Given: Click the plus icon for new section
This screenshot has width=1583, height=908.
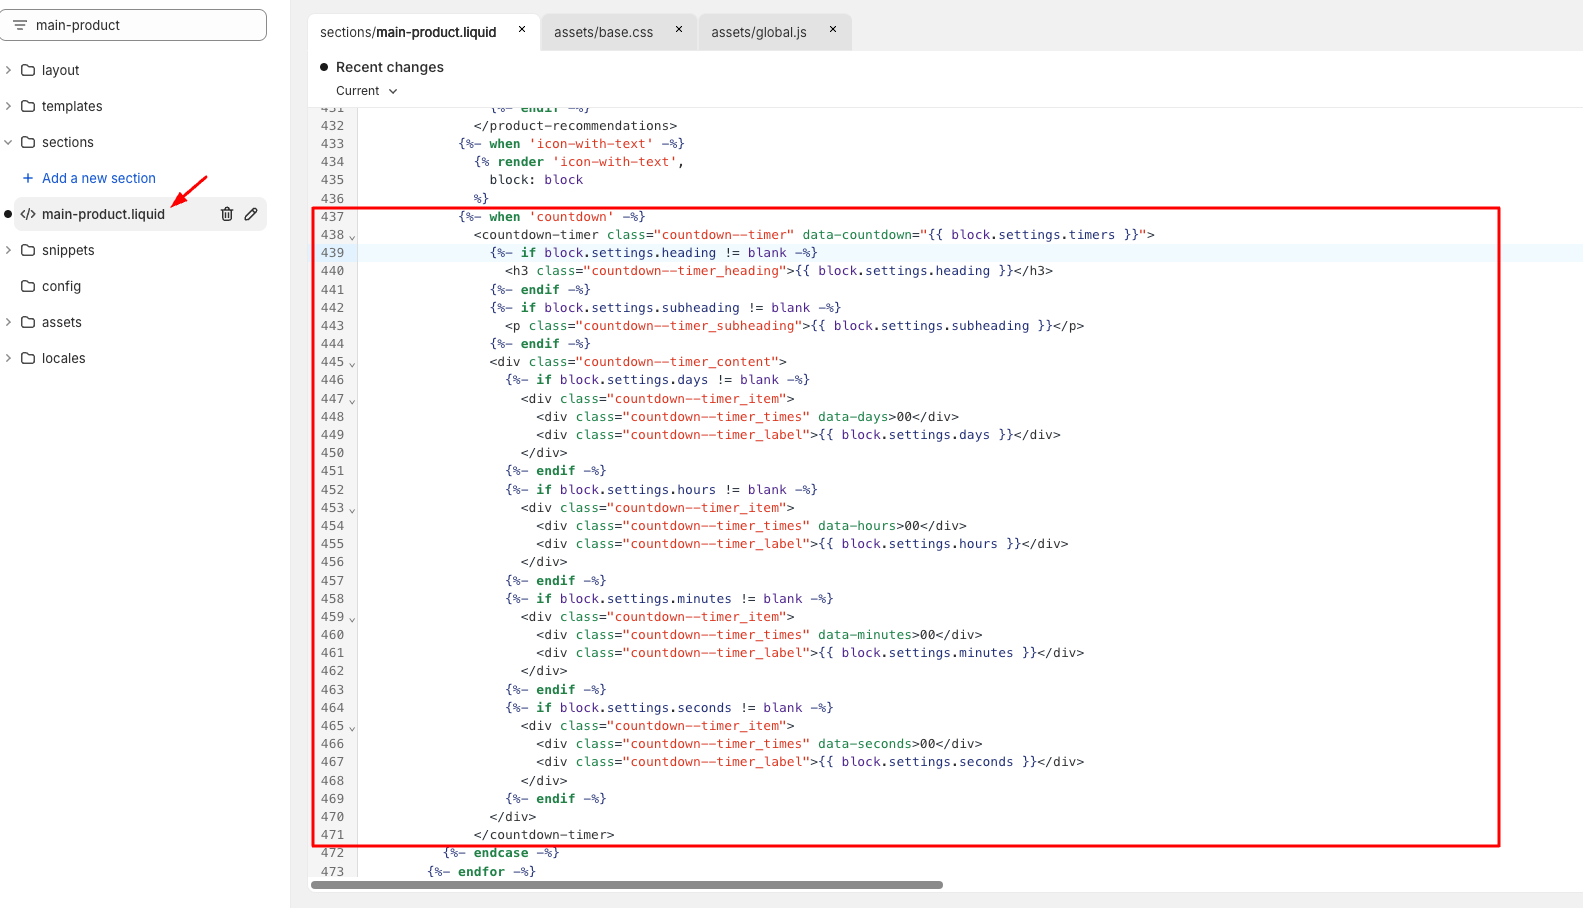Looking at the screenshot, I should click(28, 178).
